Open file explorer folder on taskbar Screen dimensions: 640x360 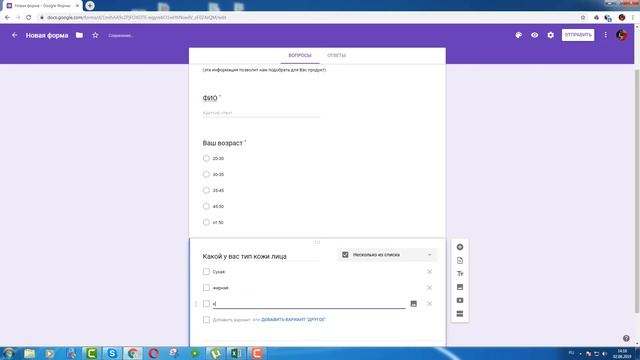tap(29, 353)
